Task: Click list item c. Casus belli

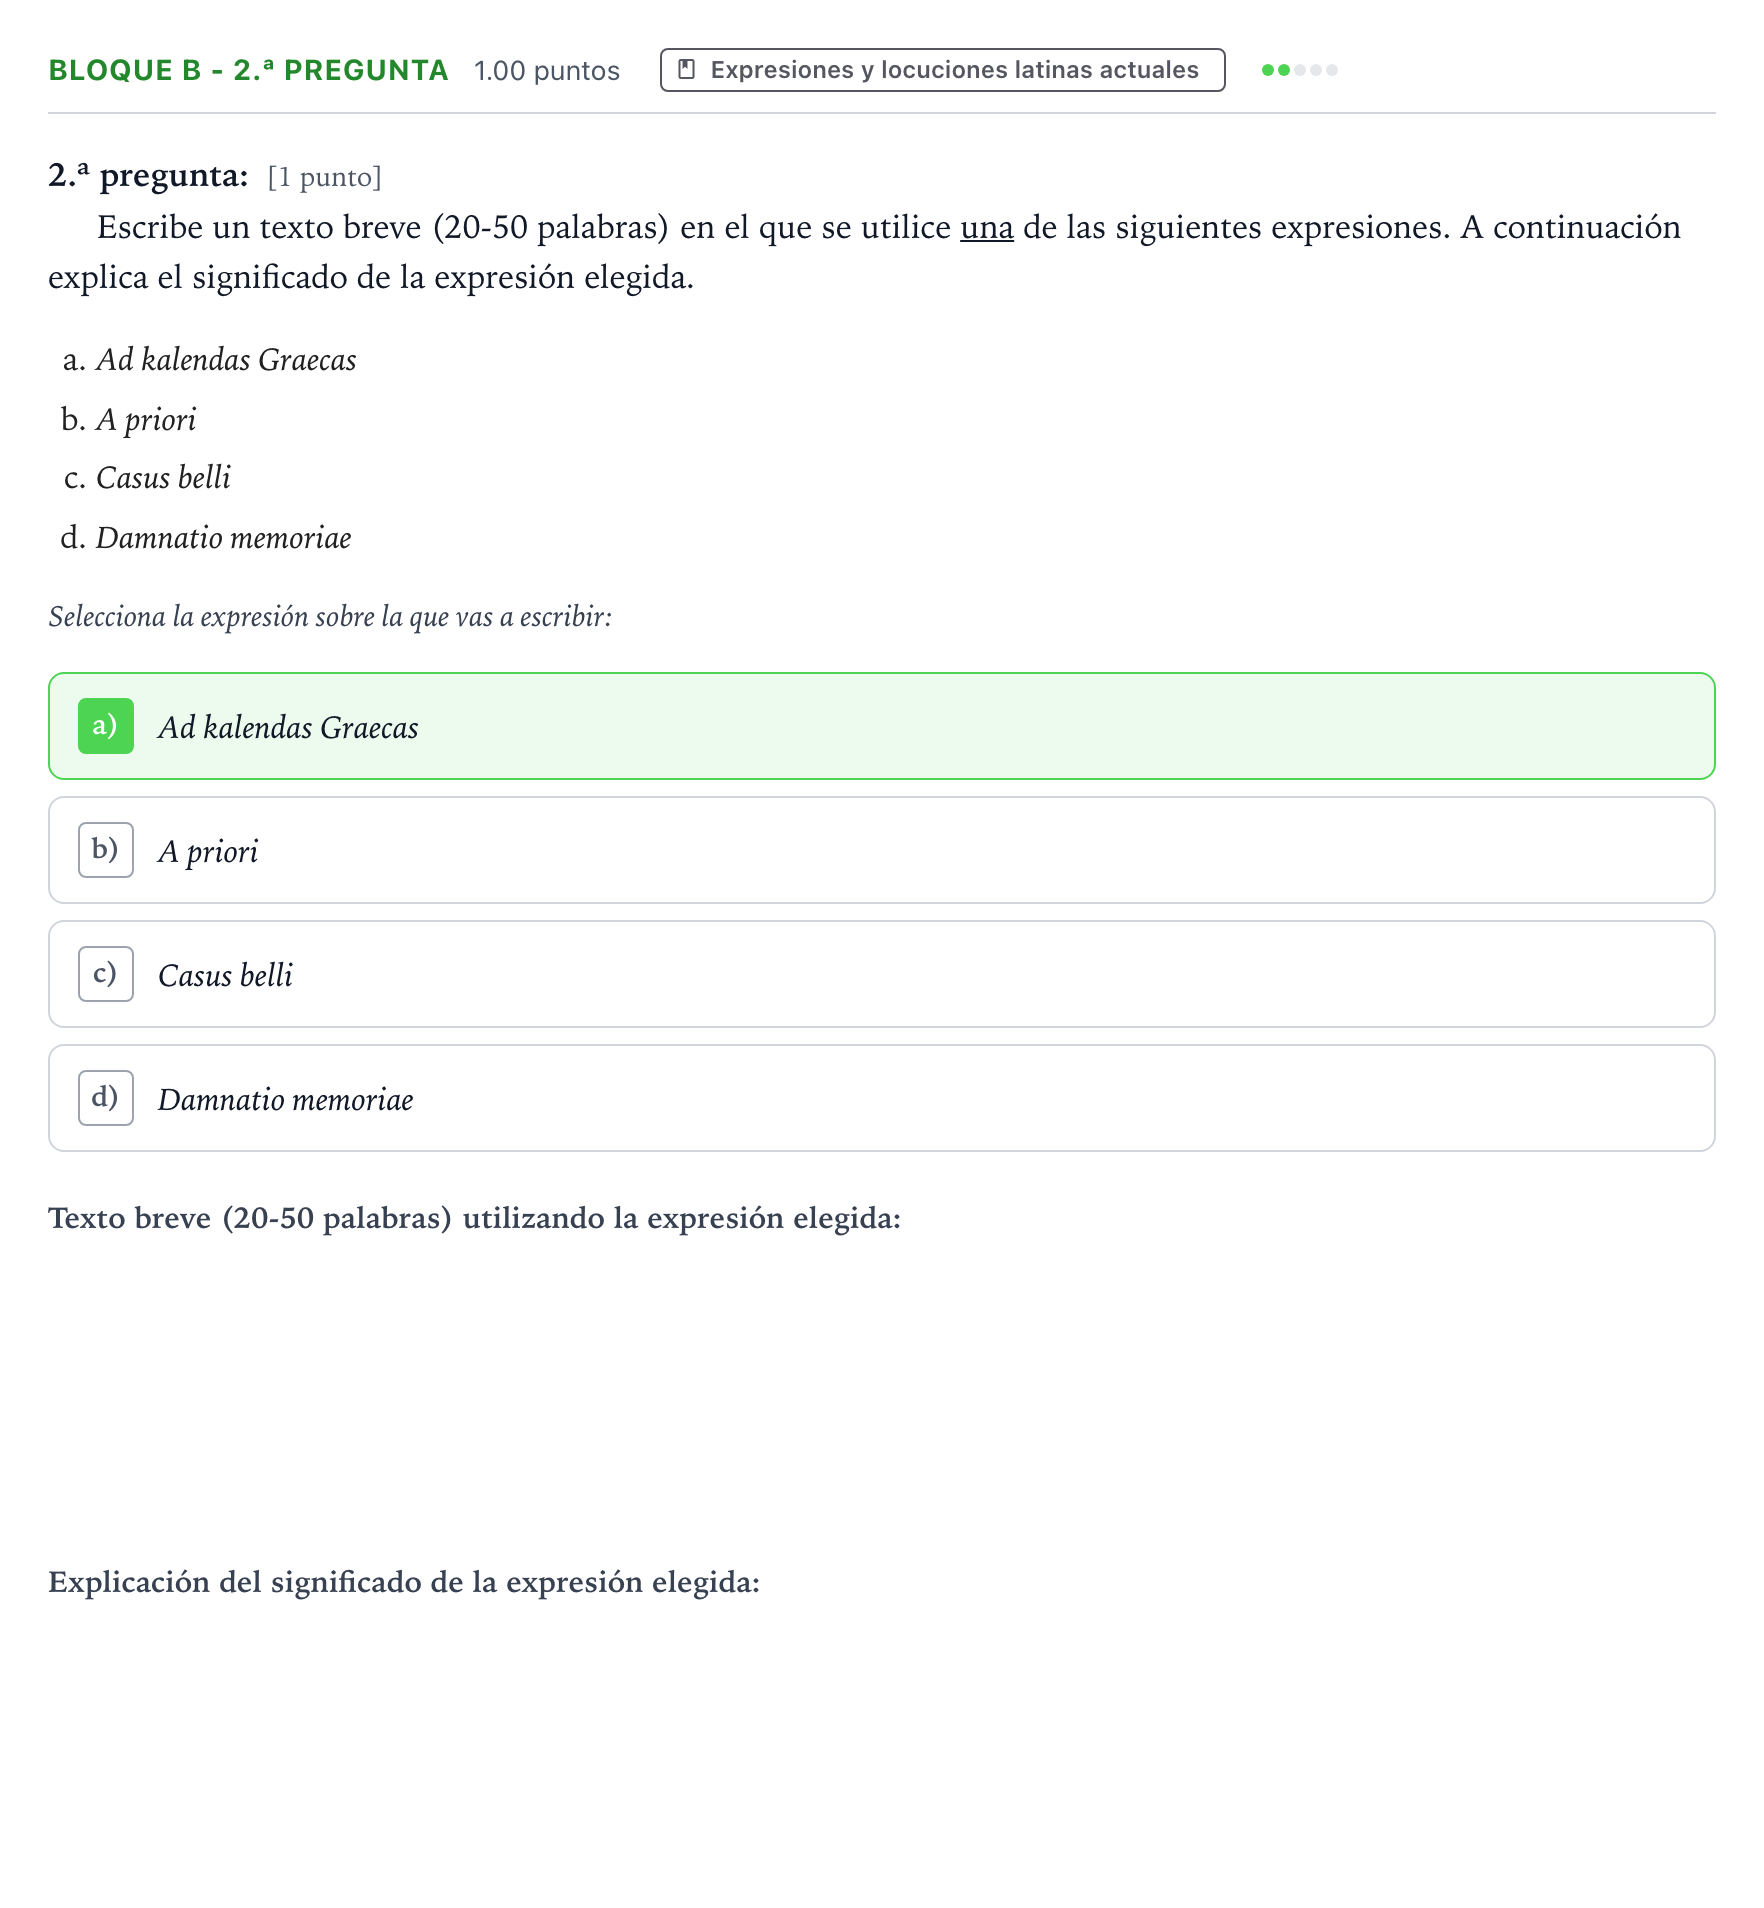Action: click(x=147, y=478)
